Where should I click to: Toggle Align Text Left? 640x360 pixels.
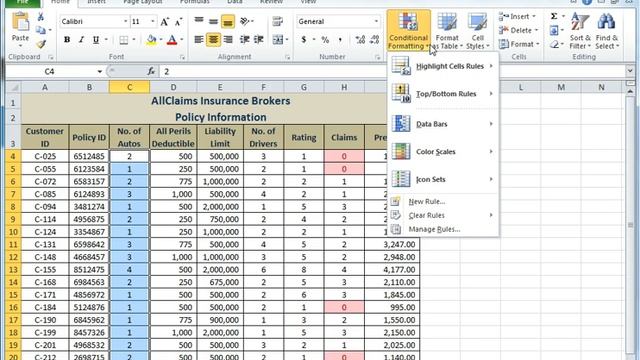click(x=199, y=40)
